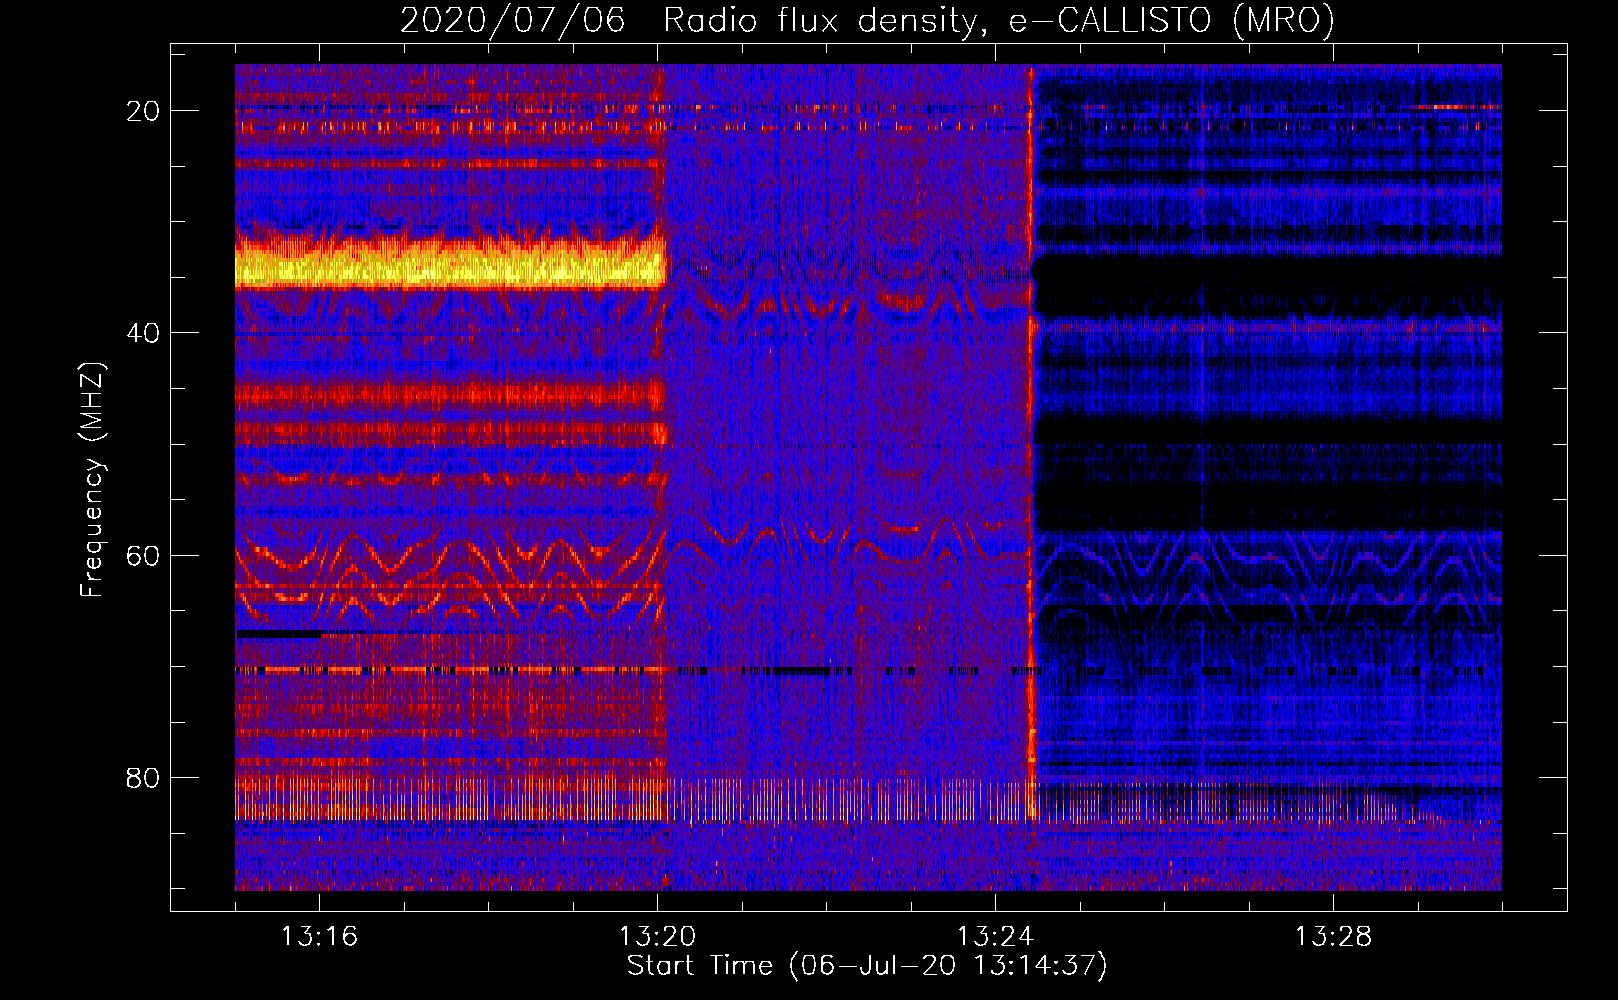This screenshot has width=1618, height=1000.
Task: Click the 'Start Time (06-Jul-20 13:14:37)' x-axis label
Action: click(x=867, y=966)
